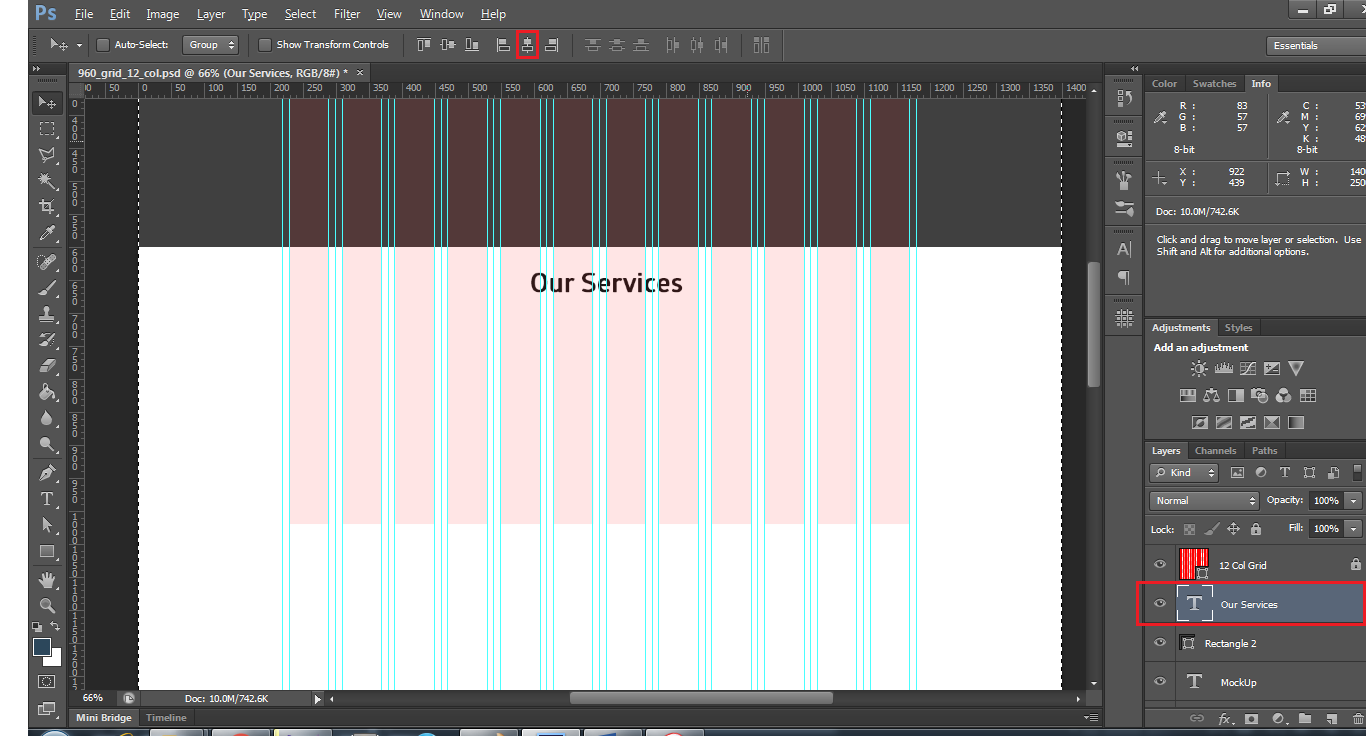Select the Eyedropper tool in toolbox

[47, 234]
